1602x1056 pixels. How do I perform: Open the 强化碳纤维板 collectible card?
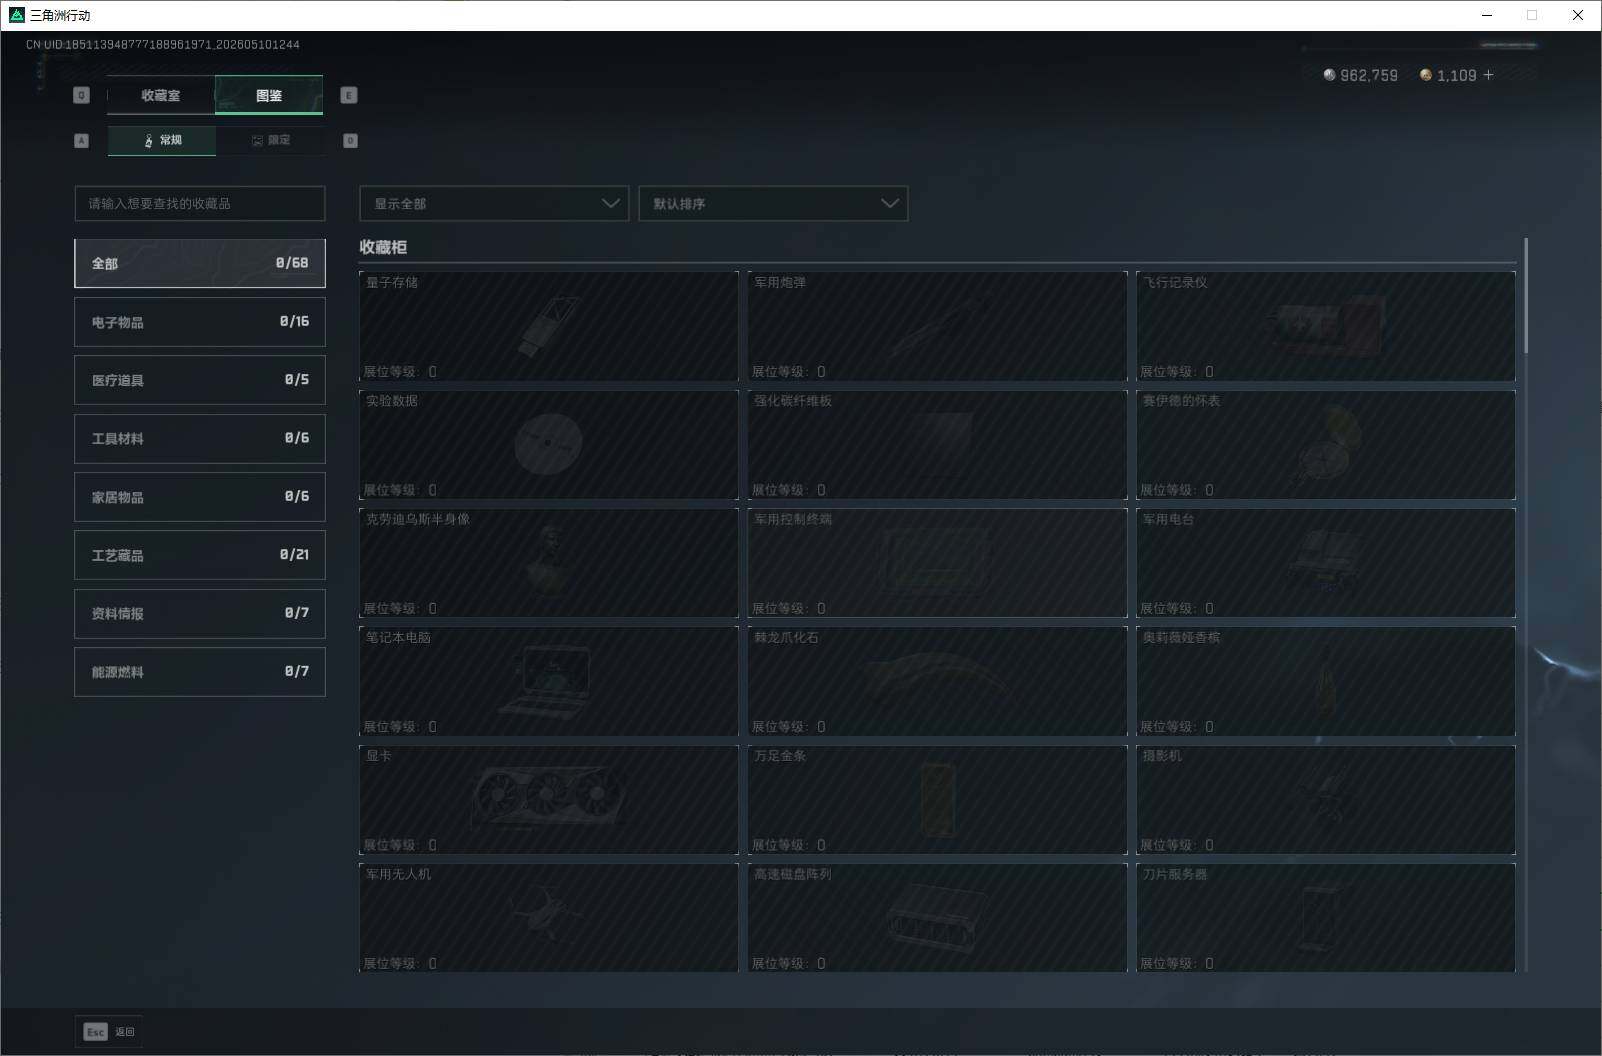pos(937,444)
